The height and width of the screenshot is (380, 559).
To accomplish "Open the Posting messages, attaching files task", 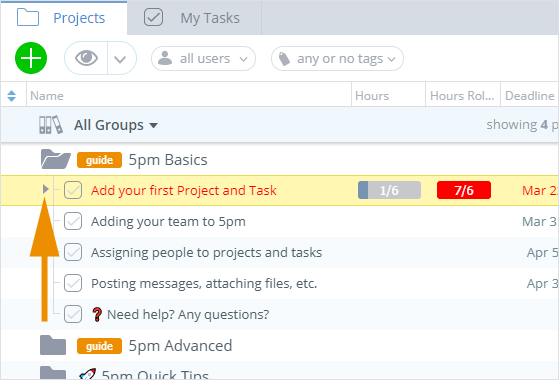I will (204, 284).
